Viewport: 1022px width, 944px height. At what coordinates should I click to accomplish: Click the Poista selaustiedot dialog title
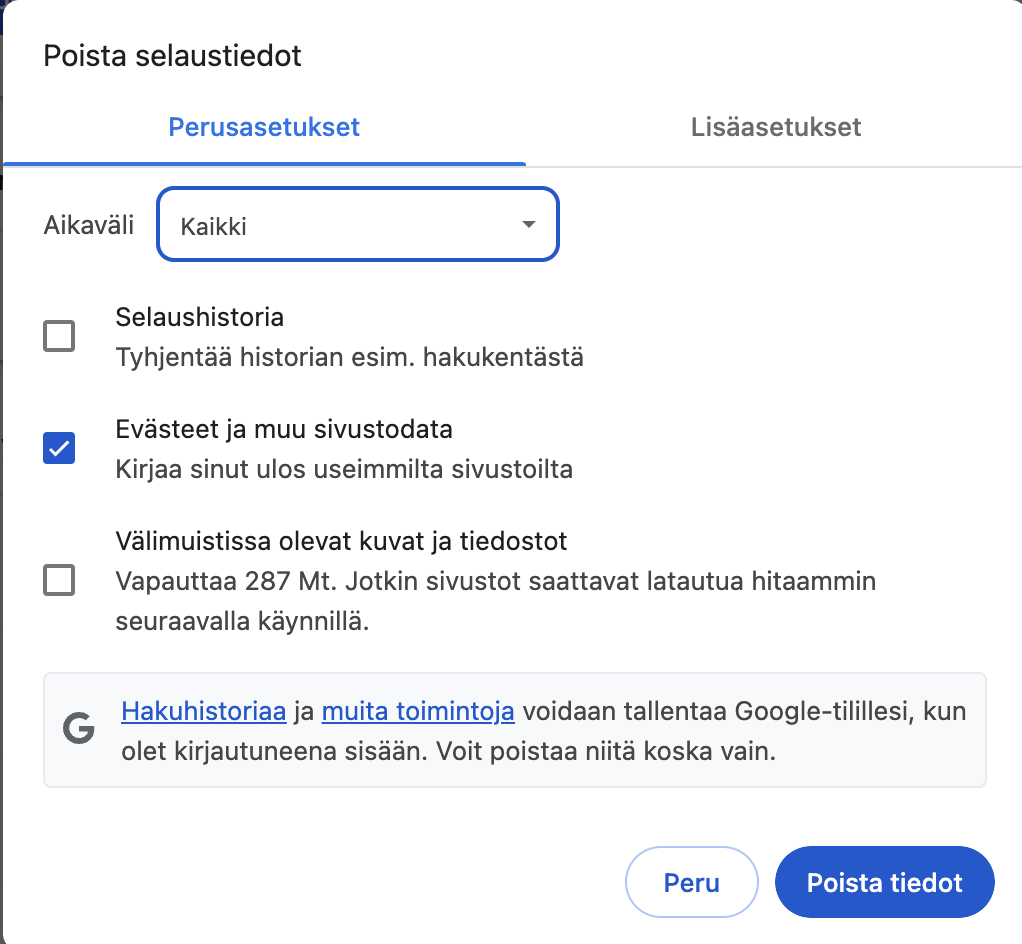tap(171, 57)
